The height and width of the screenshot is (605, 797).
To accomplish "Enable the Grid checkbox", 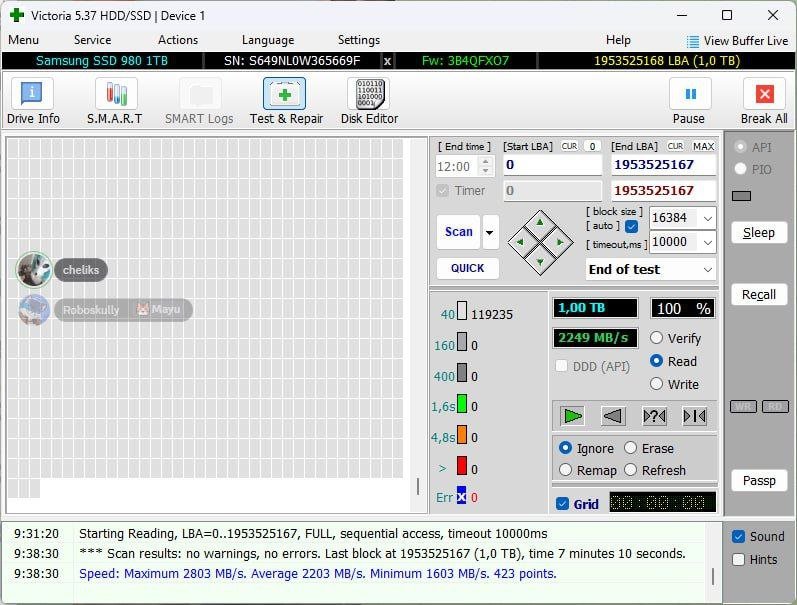I will pyautogui.click(x=562, y=504).
